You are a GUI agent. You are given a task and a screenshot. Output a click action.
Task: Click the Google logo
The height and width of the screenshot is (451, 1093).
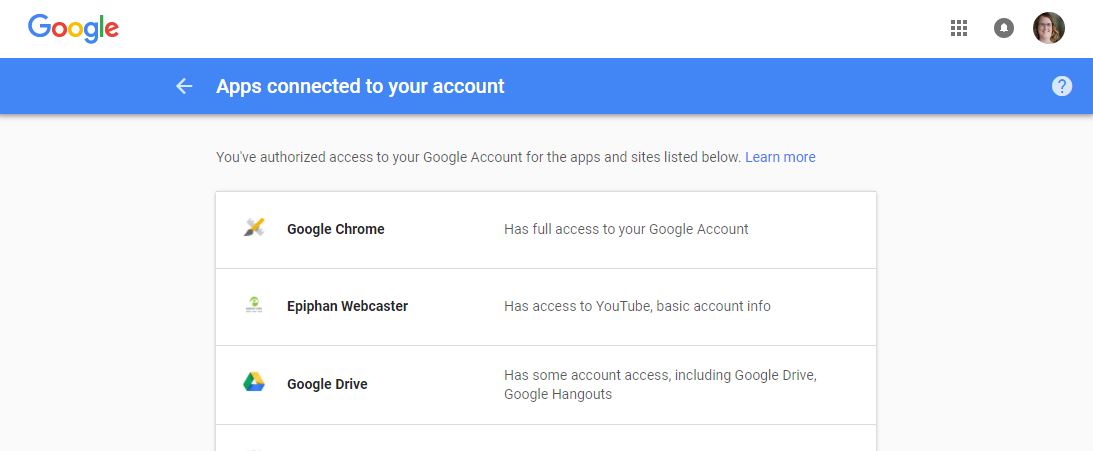point(73,29)
